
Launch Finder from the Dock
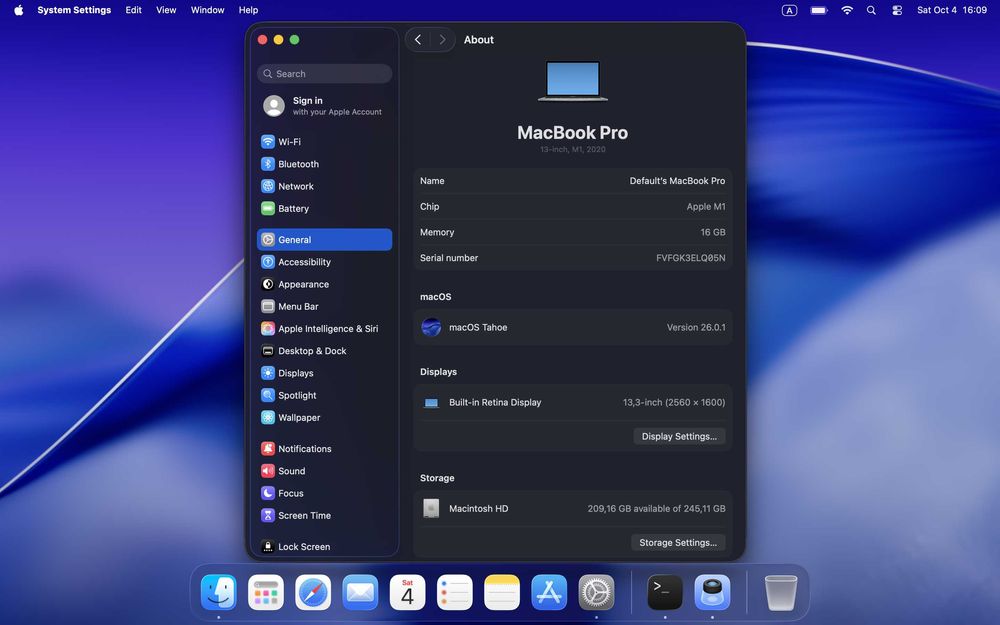click(x=219, y=592)
